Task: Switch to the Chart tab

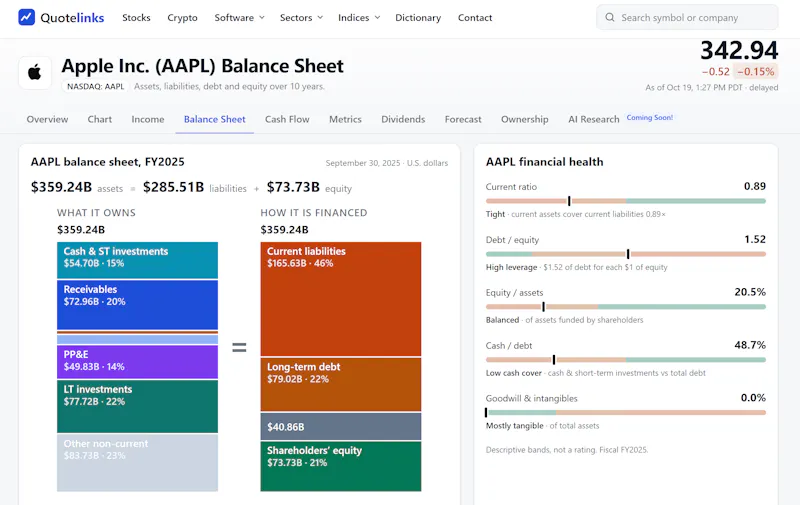Action: tap(99, 119)
